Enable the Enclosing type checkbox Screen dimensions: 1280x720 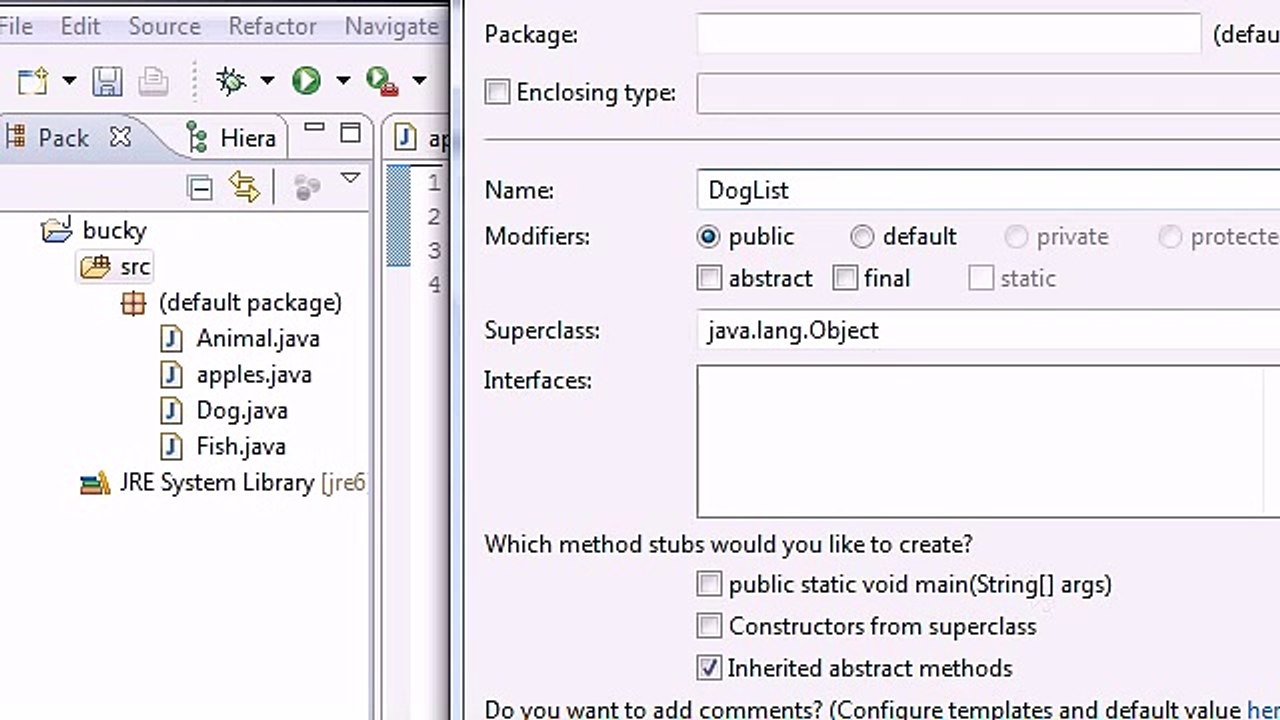click(x=497, y=92)
